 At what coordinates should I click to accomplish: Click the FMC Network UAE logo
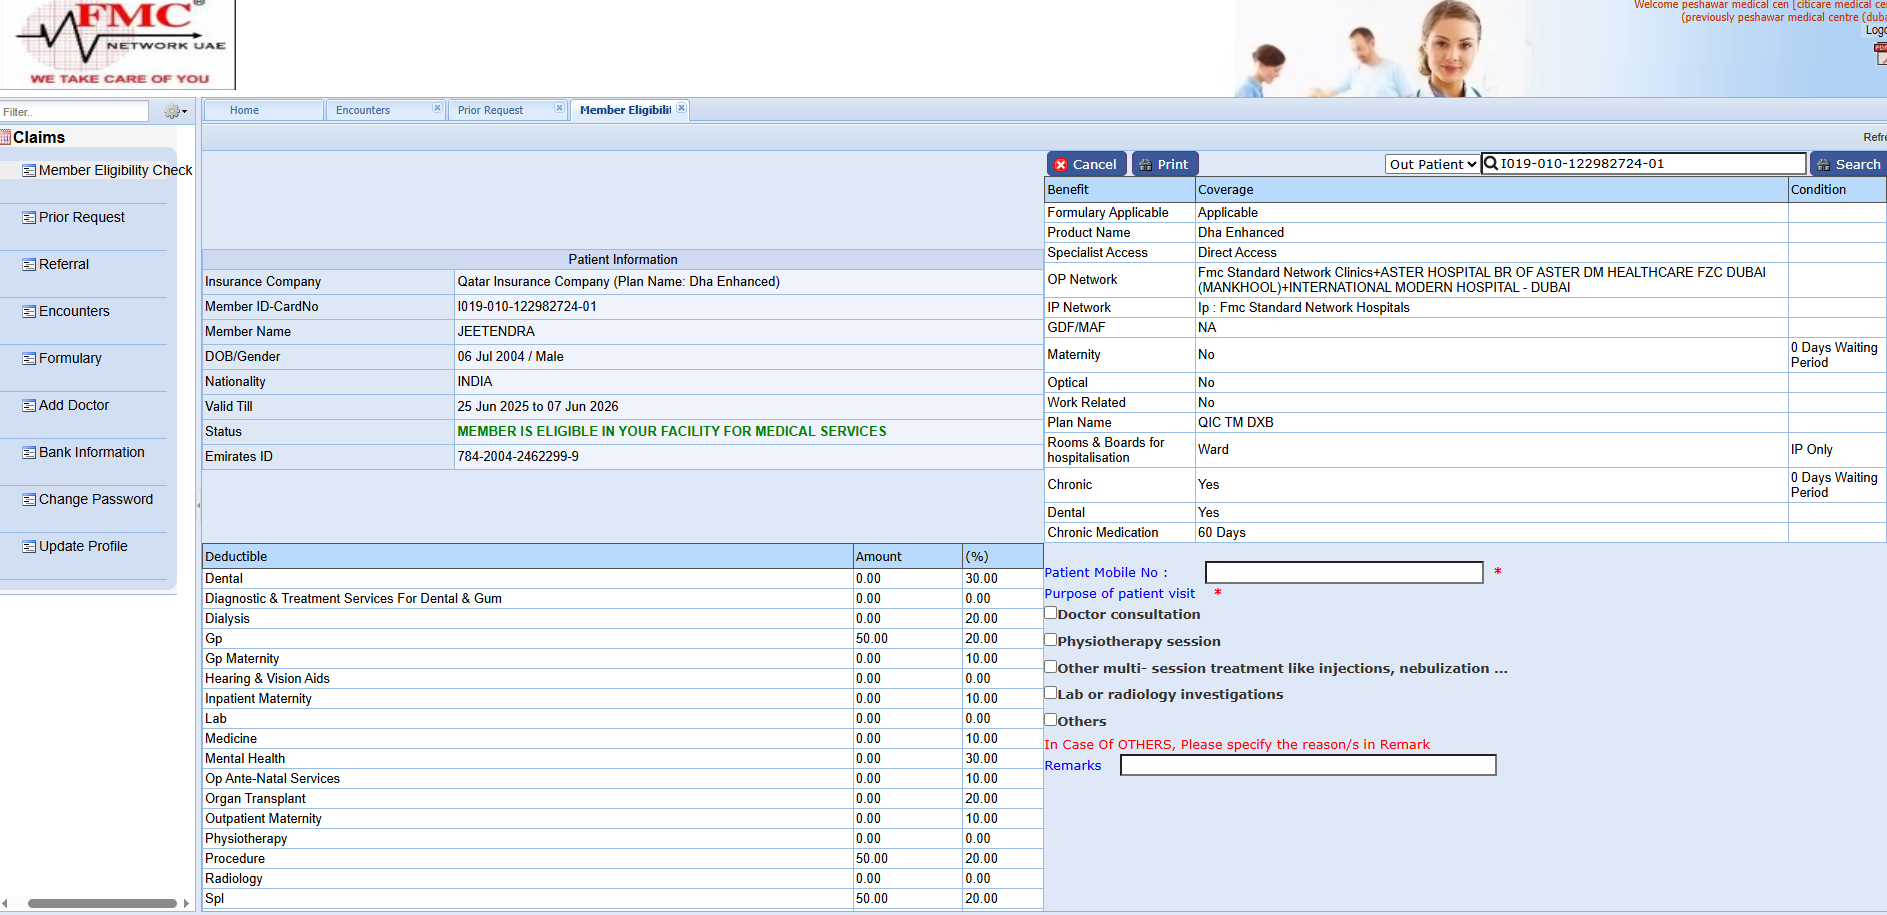click(x=118, y=45)
